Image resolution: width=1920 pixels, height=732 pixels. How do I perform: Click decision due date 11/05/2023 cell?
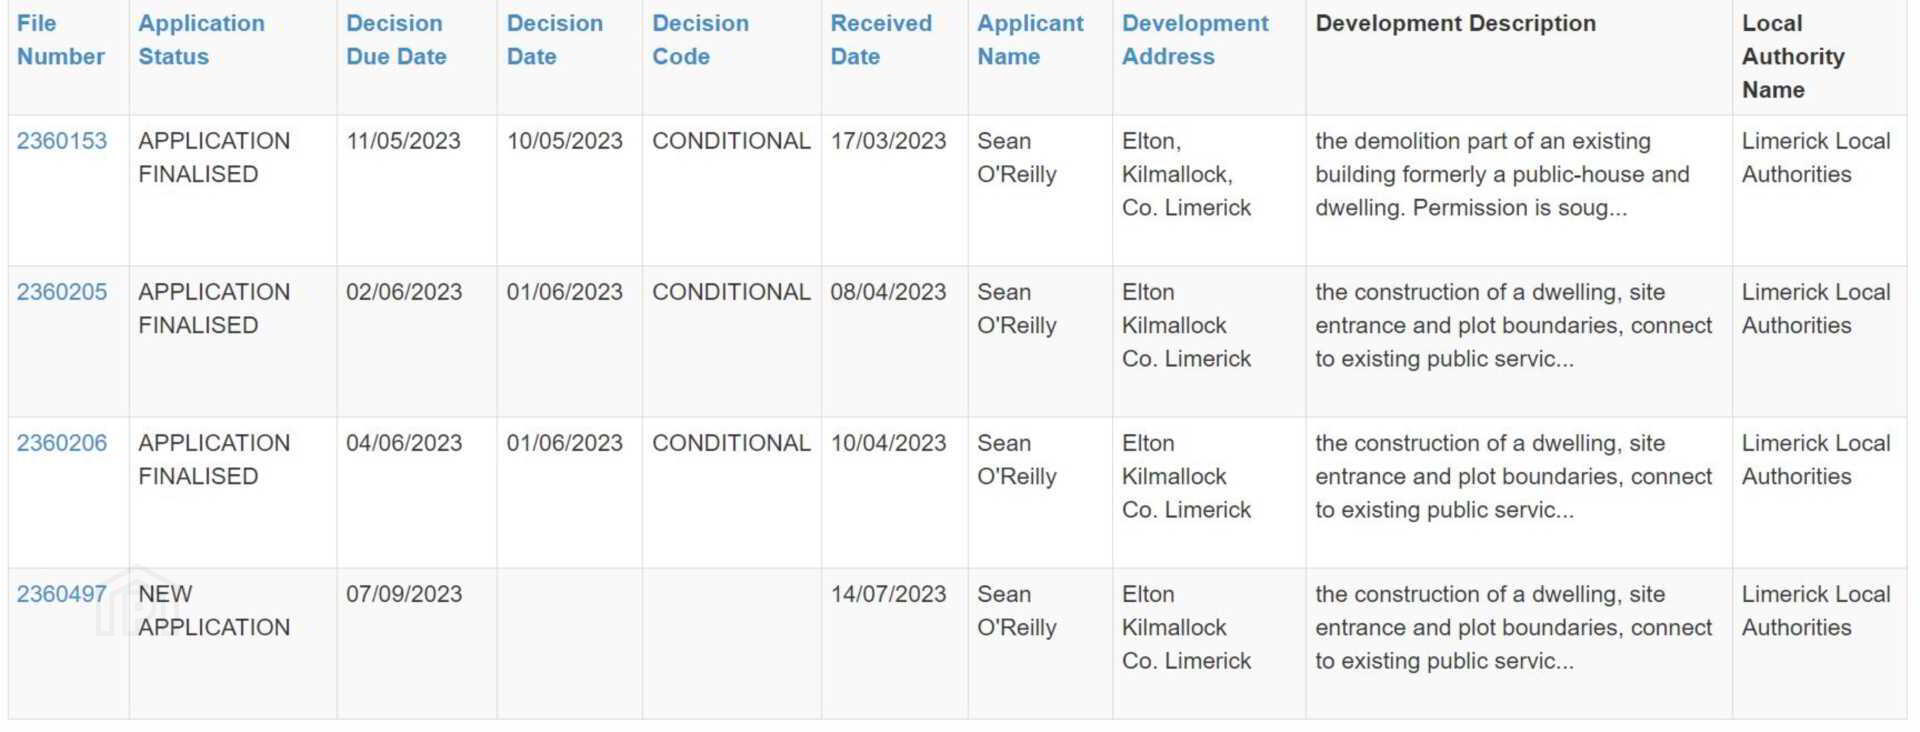403,141
